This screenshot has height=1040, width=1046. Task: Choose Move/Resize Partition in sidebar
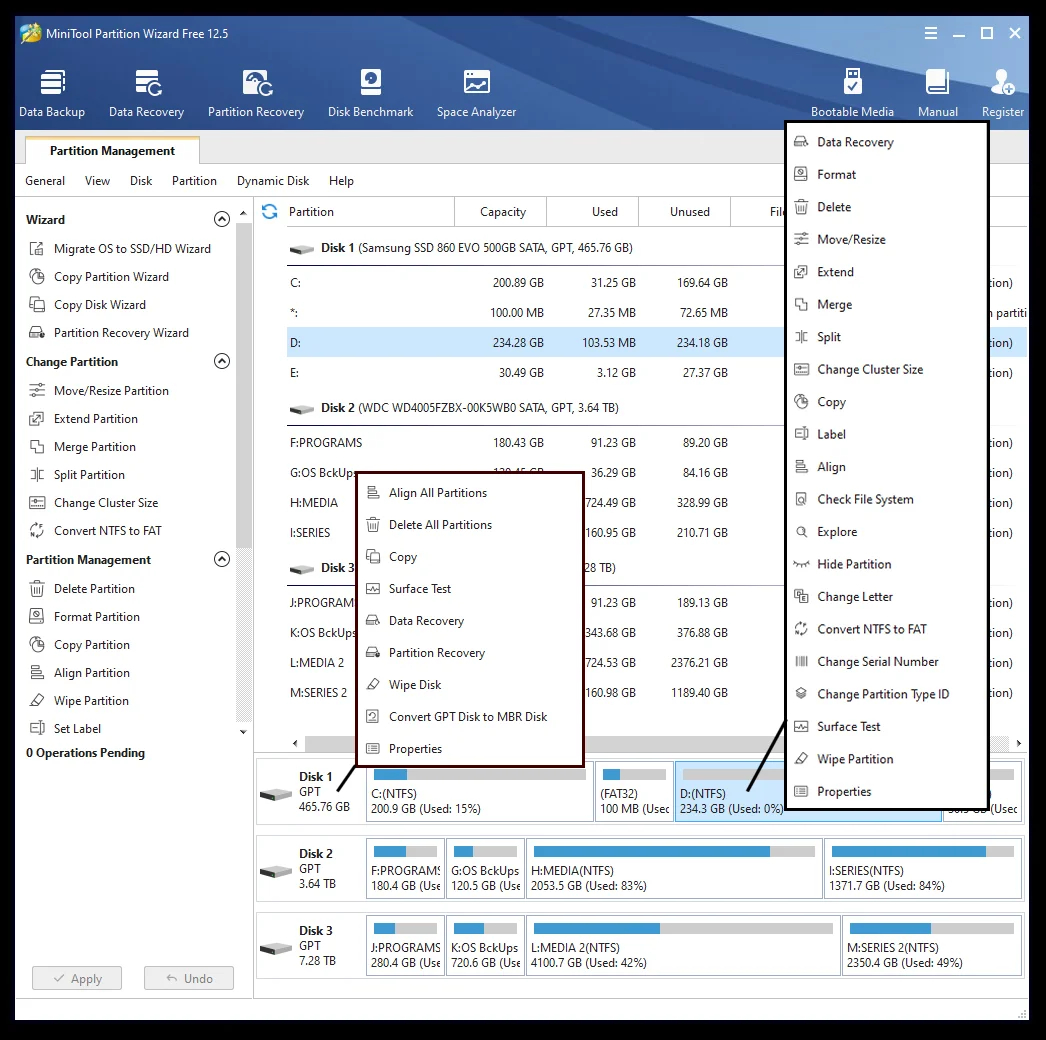coord(99,391)
